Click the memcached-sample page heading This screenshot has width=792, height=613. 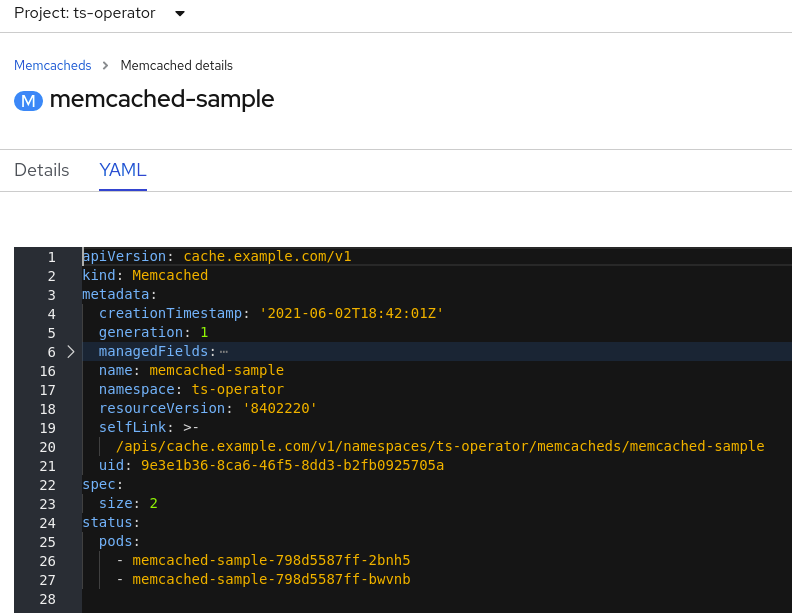tap(161, 99)
